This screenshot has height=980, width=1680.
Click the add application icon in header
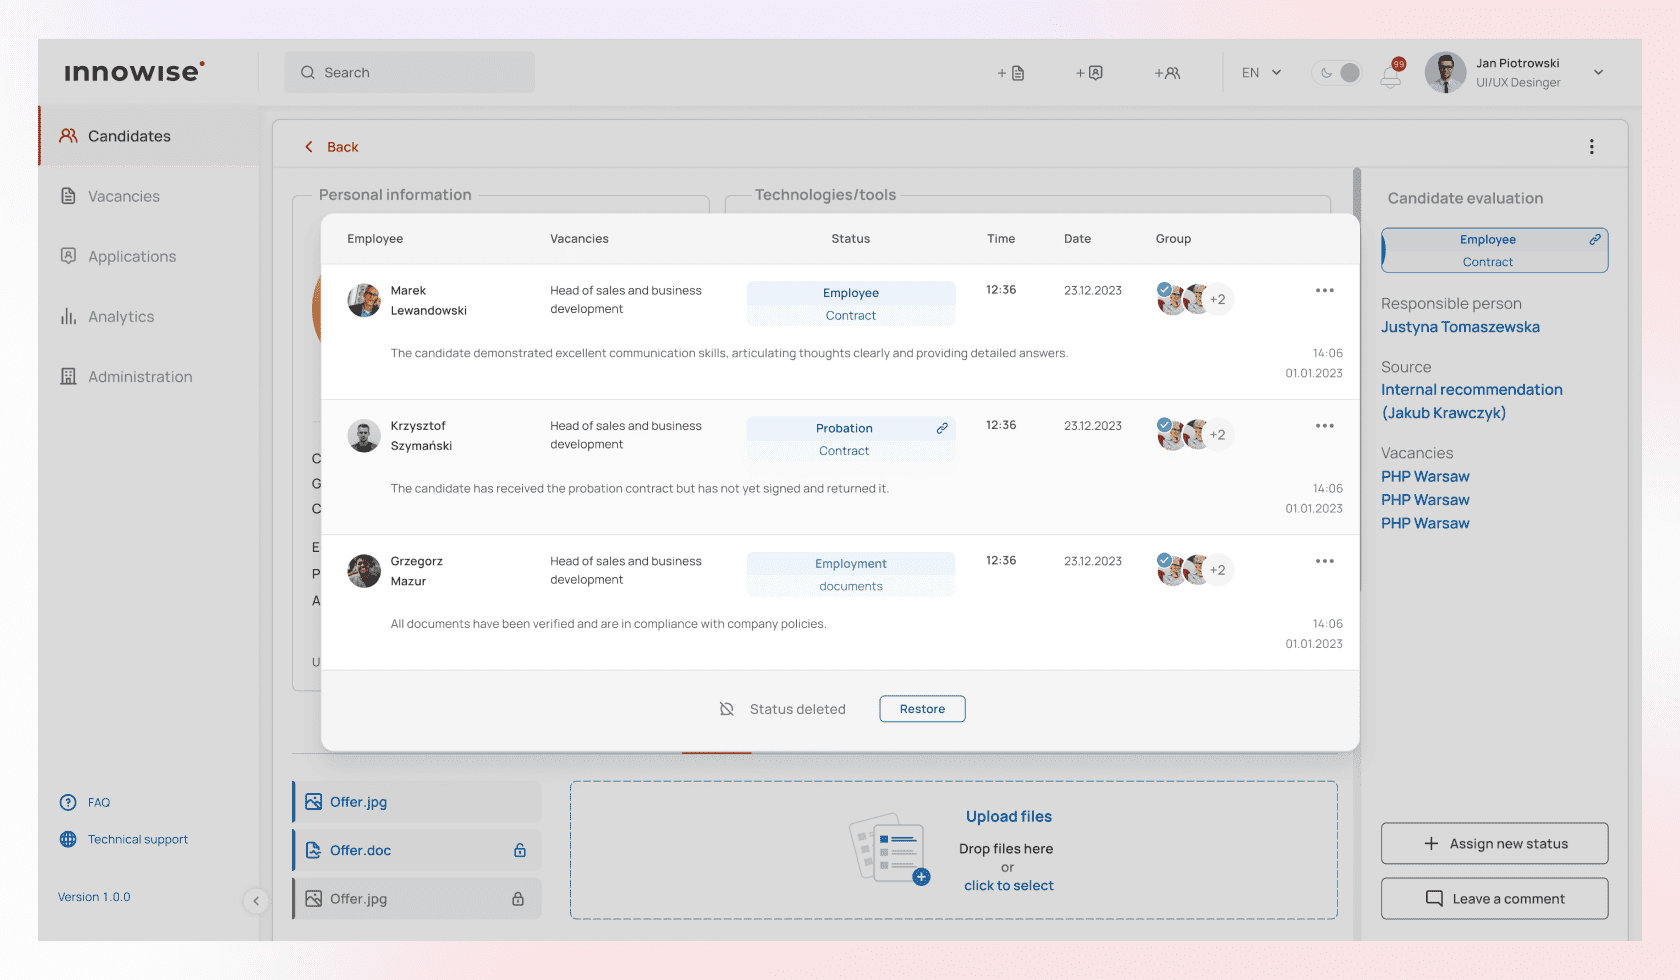pos(1089,73)
